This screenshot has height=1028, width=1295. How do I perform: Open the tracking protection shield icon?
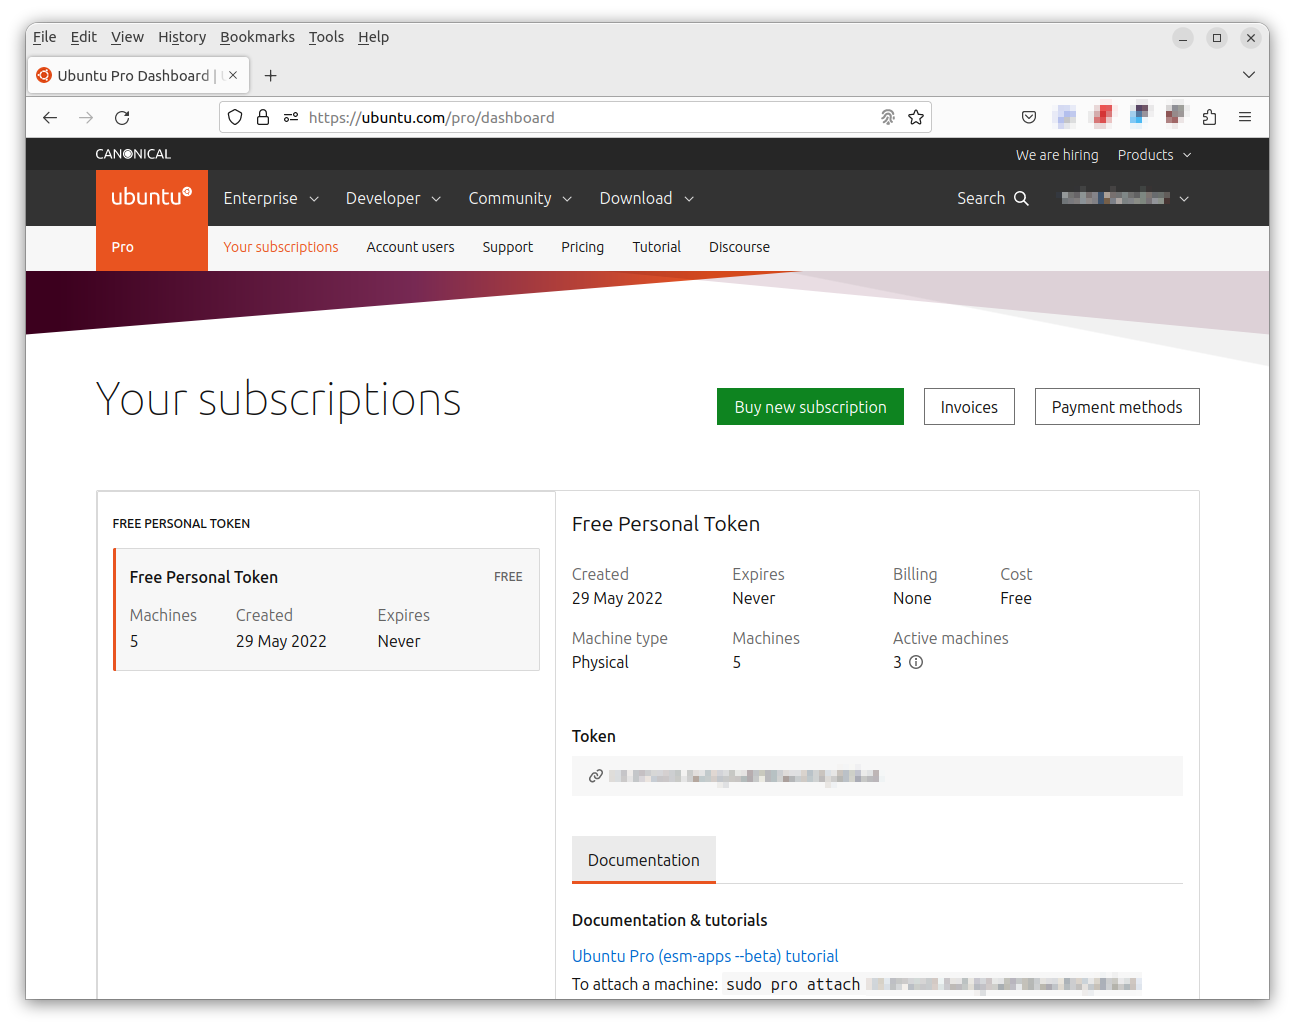pyautogui.click(x=235, y=117)
